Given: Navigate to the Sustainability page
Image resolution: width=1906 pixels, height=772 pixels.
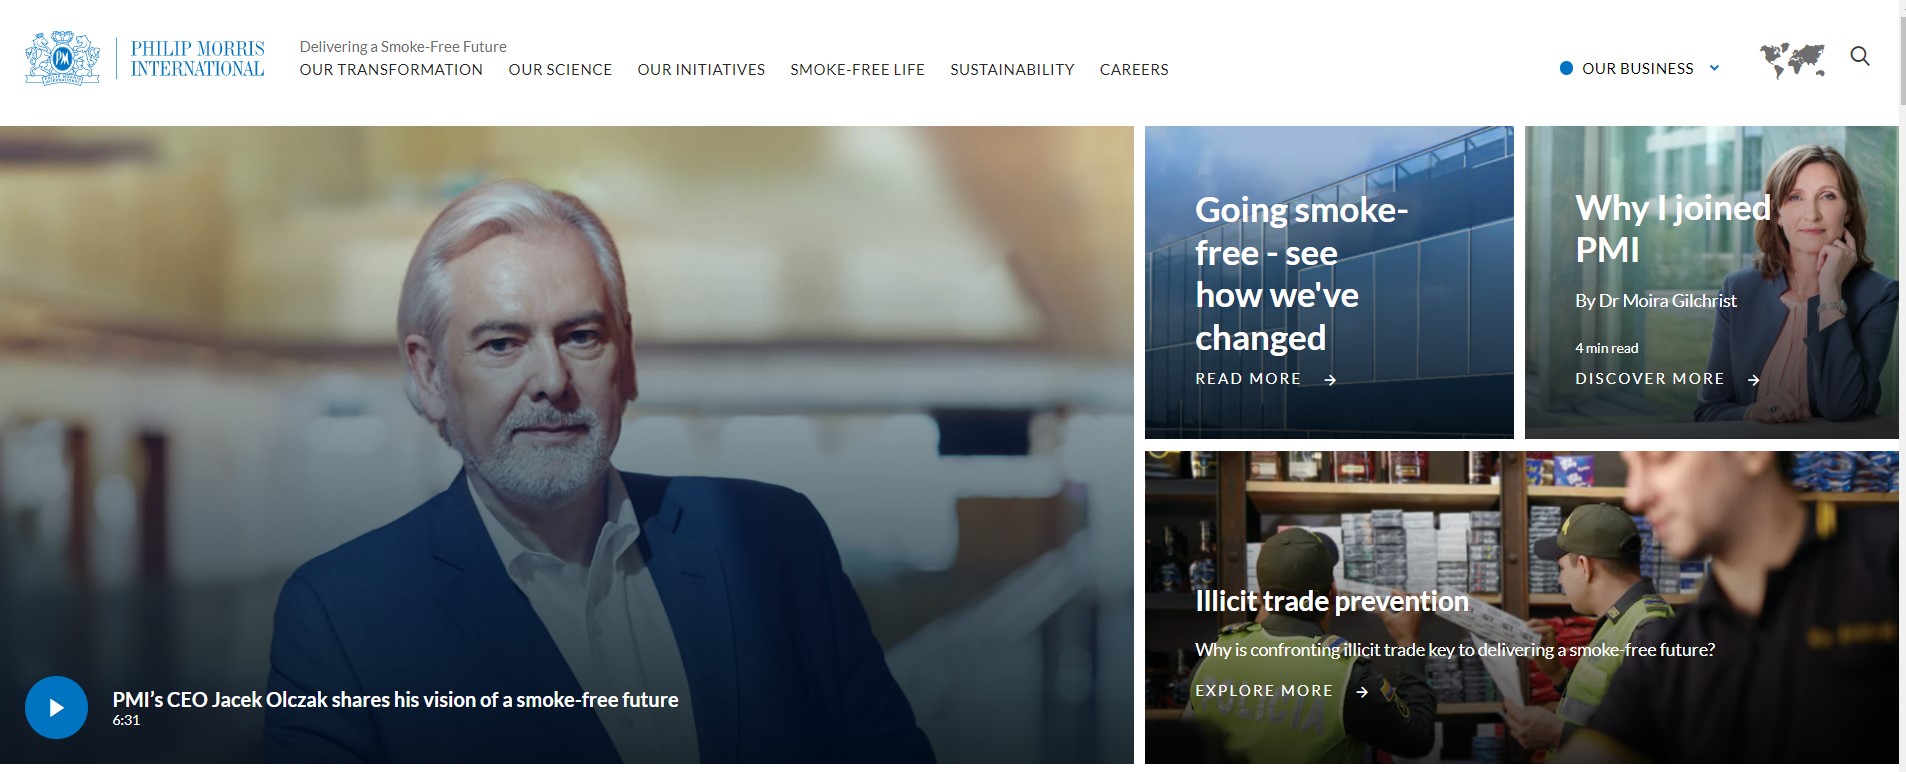Looking at the screenshot, I should coord(1012,69).
